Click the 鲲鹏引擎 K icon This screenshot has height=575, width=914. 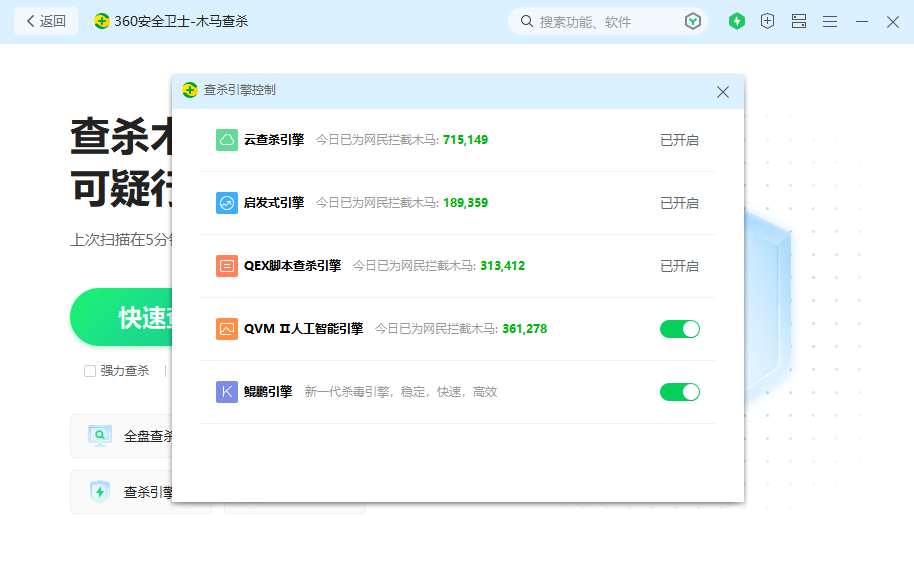coord(227,392)
